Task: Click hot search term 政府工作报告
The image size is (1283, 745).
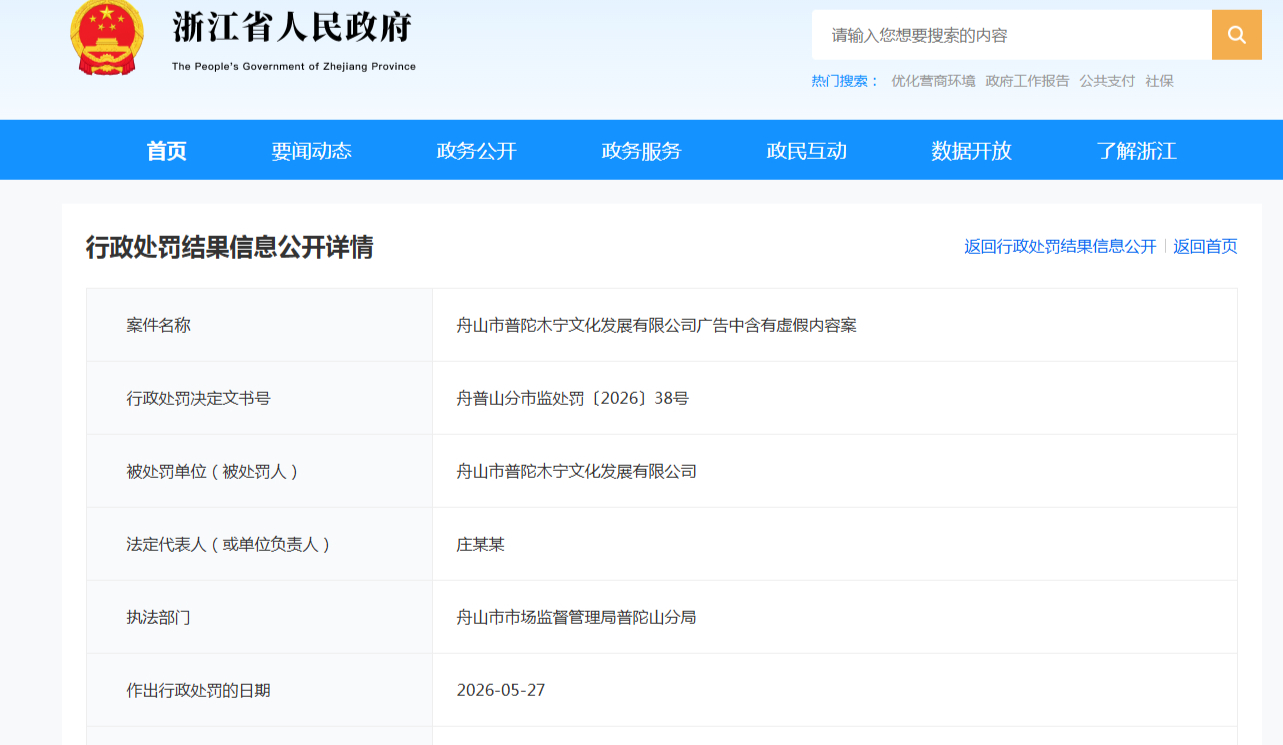Action: point(1027,81)
